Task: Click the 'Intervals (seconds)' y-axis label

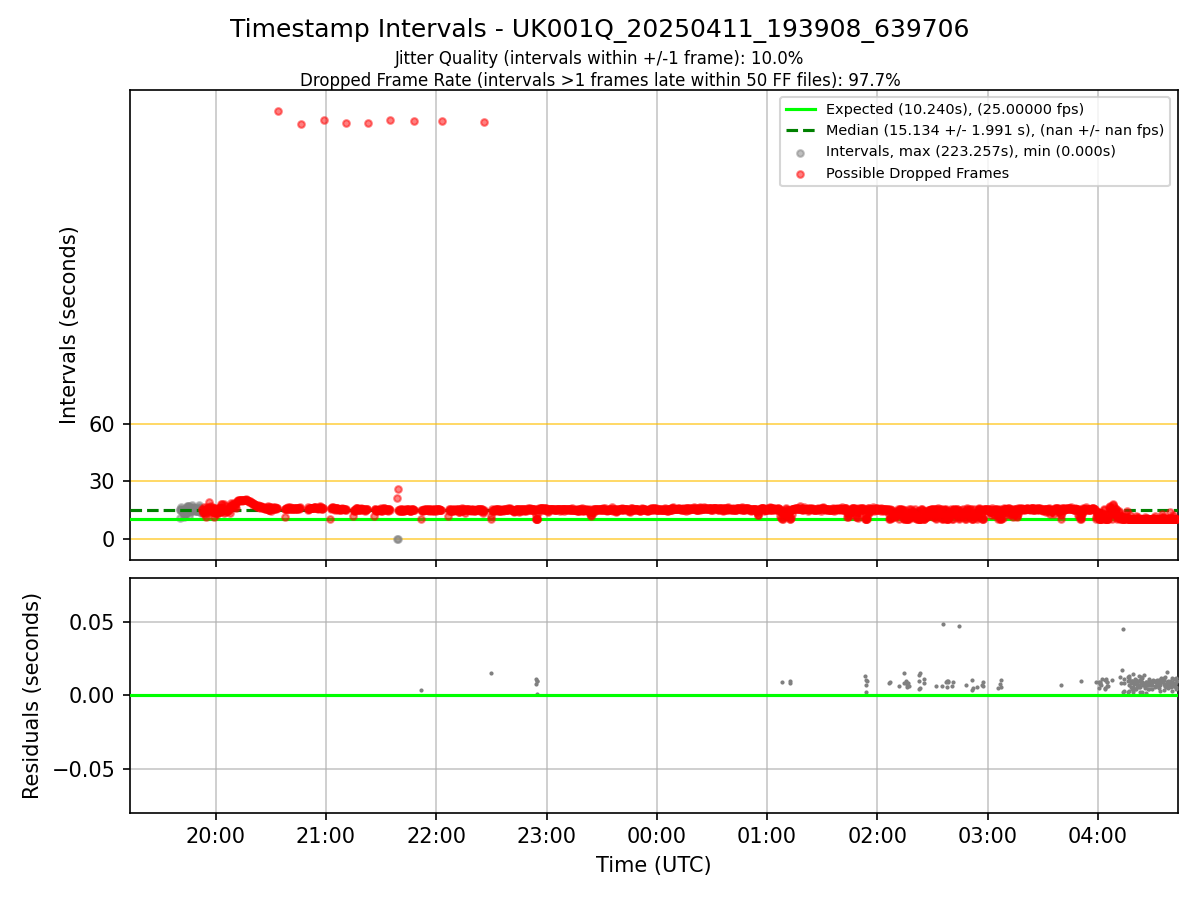Action: [68, 325]
